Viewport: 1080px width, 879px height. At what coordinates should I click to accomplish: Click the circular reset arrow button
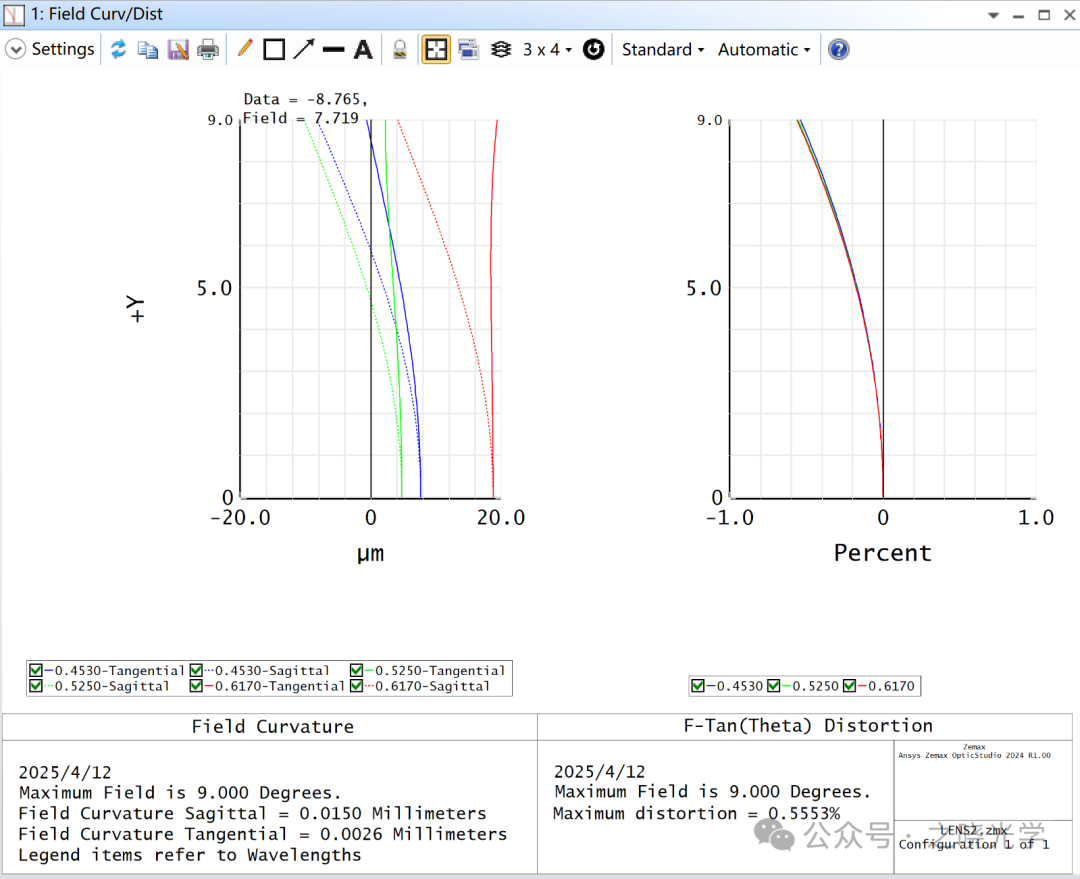pos(594,49)
